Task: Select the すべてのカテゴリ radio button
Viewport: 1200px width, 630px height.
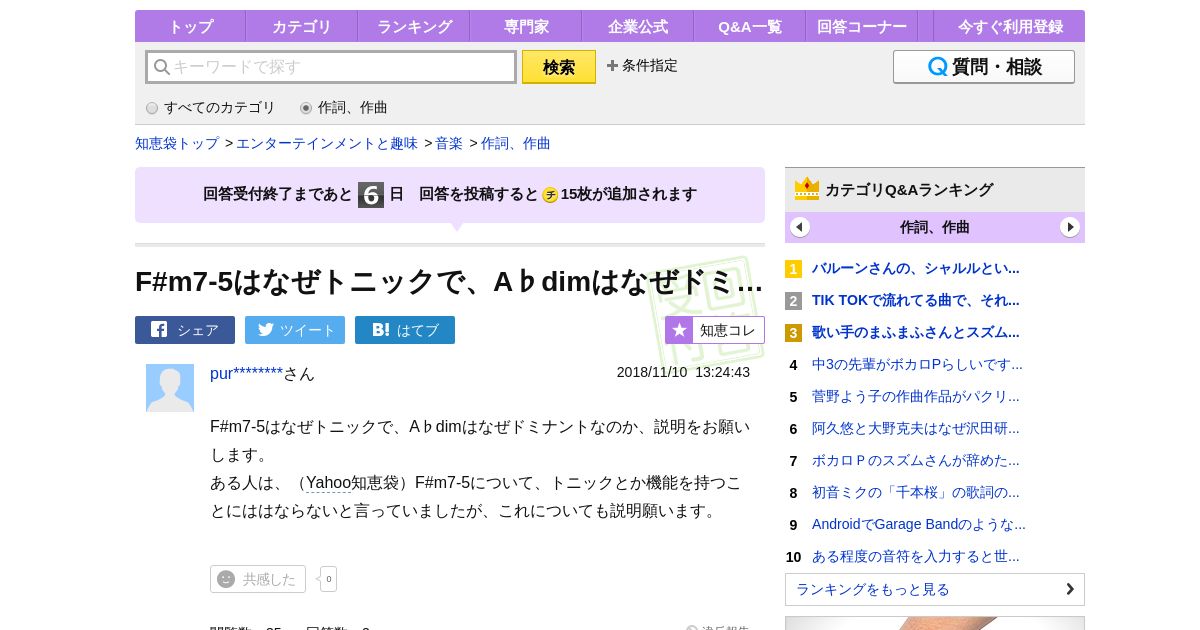Action: tap(152, 108)
